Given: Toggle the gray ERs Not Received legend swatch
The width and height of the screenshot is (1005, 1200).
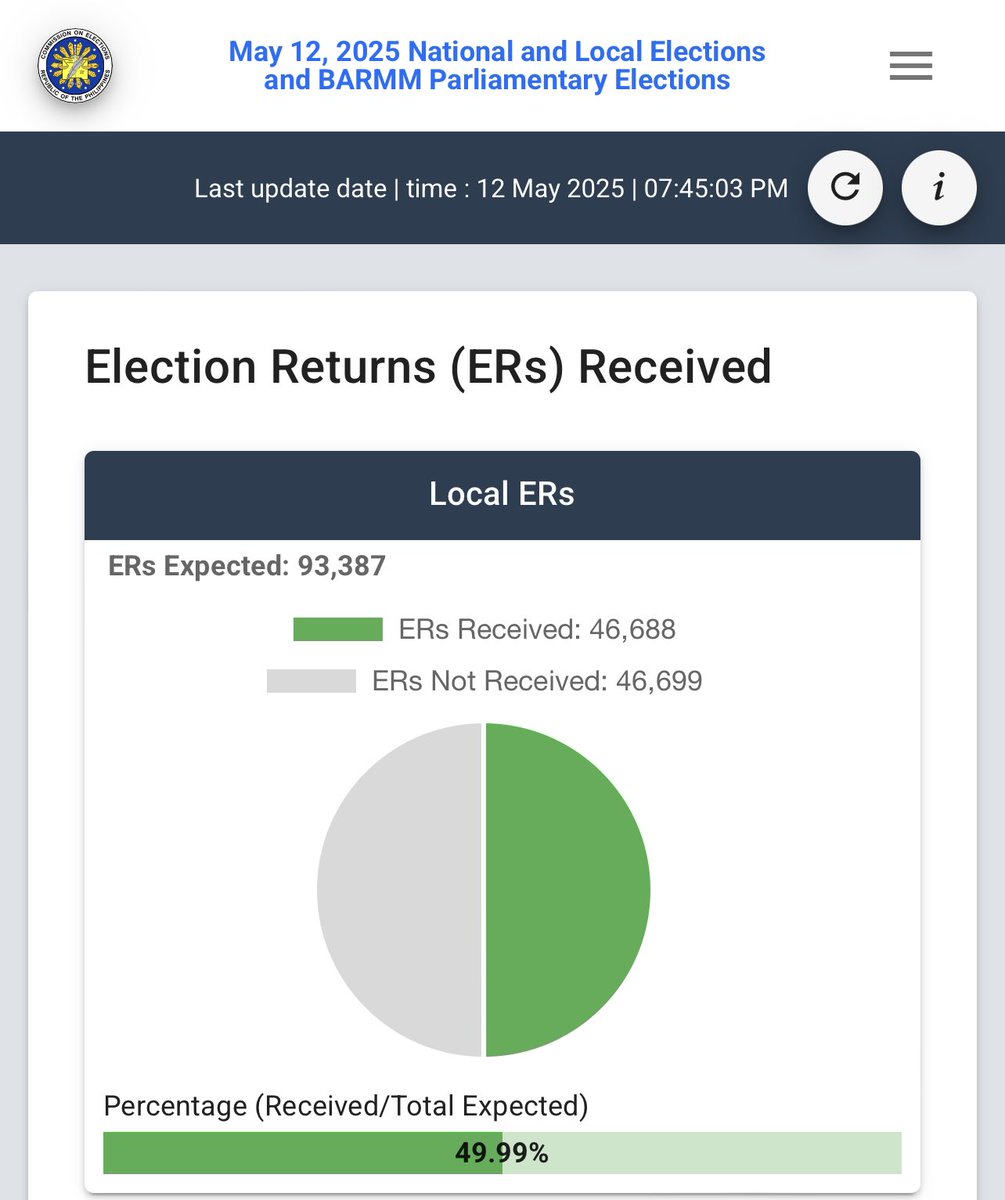Looking at the screenshot, I should coord(311,681).
